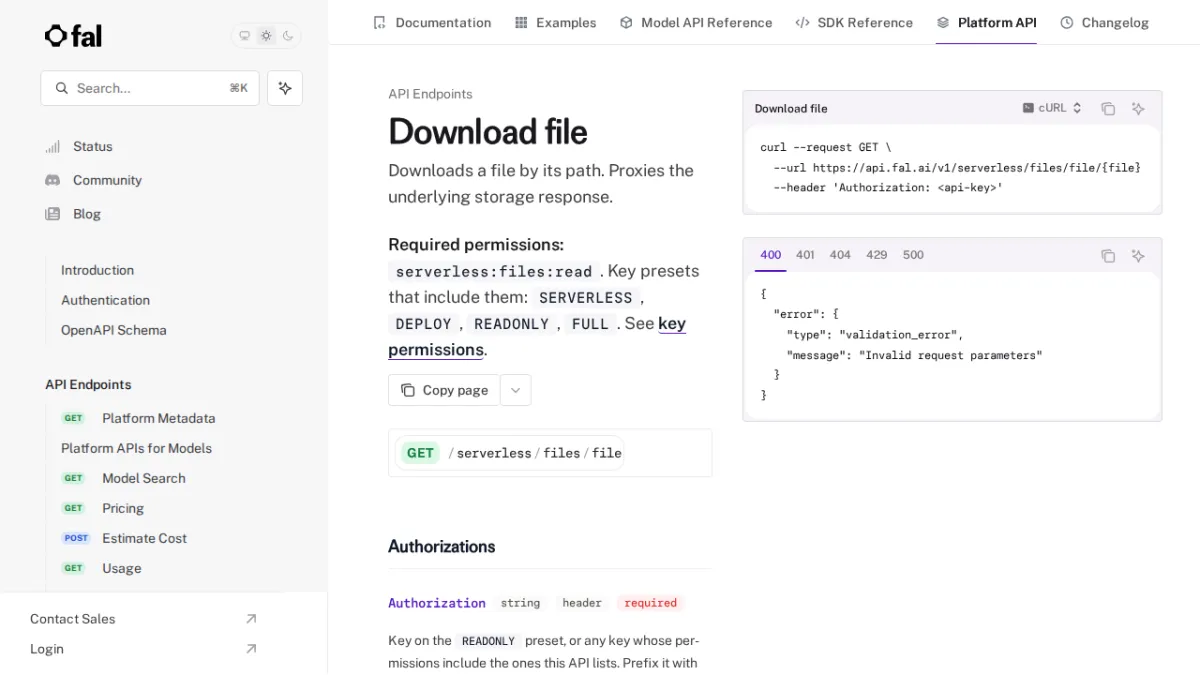This screenshot has height=675, width=1200.
Task: Switch to light theme mode
Action: coord(266,36)
